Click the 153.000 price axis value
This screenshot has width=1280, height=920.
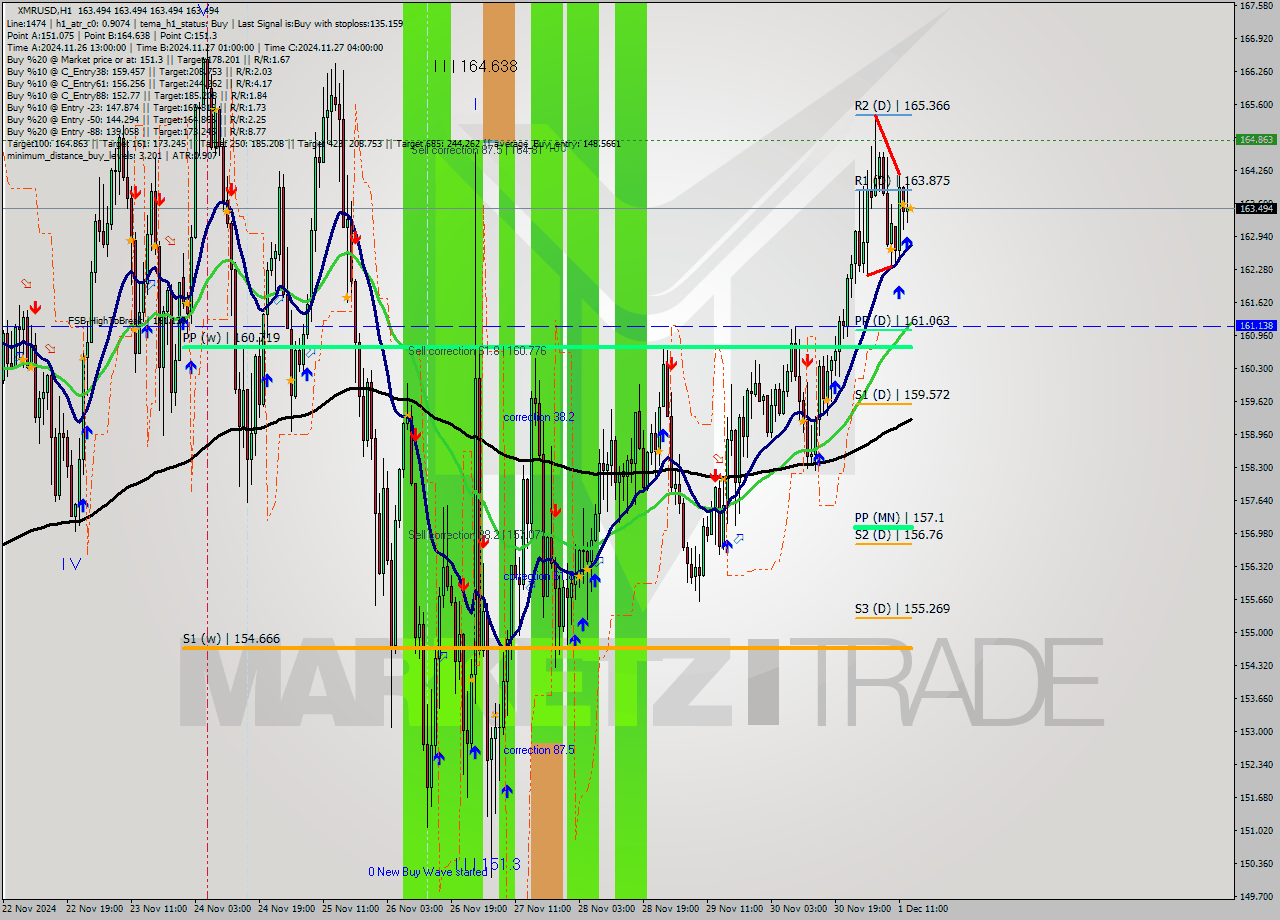[x=1256, y=732]
